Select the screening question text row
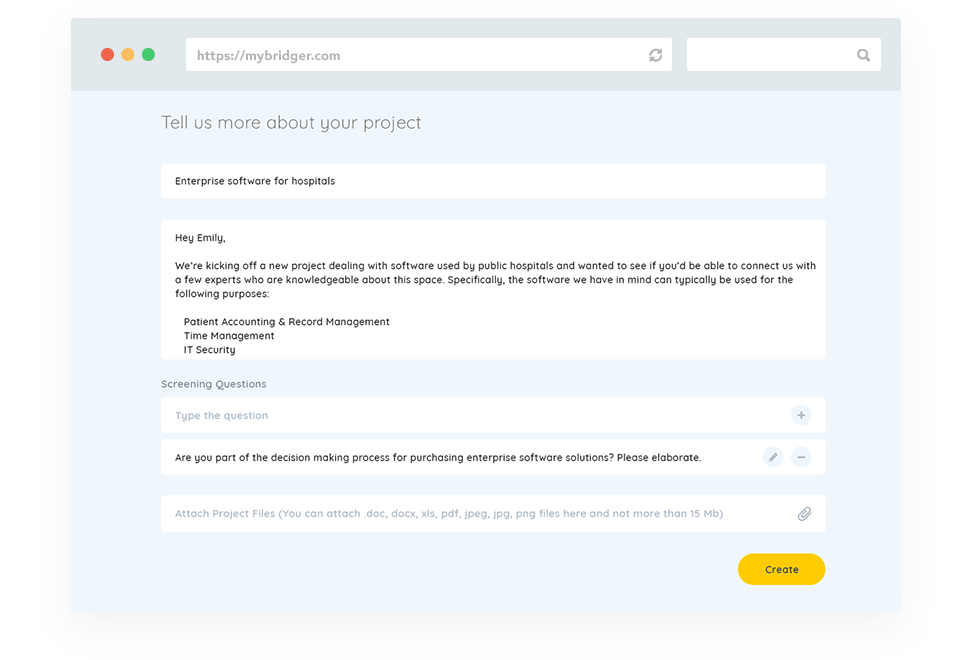 coord(437,456)
